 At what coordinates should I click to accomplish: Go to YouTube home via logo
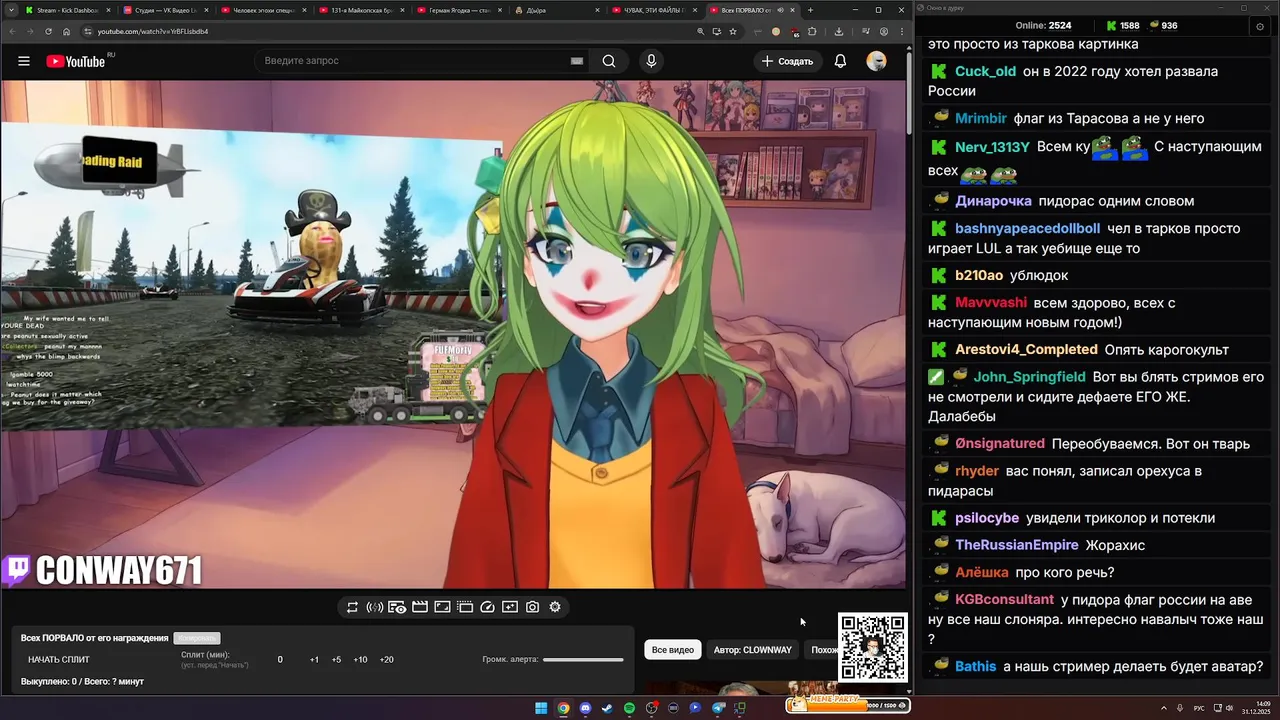tap(75, 61)
